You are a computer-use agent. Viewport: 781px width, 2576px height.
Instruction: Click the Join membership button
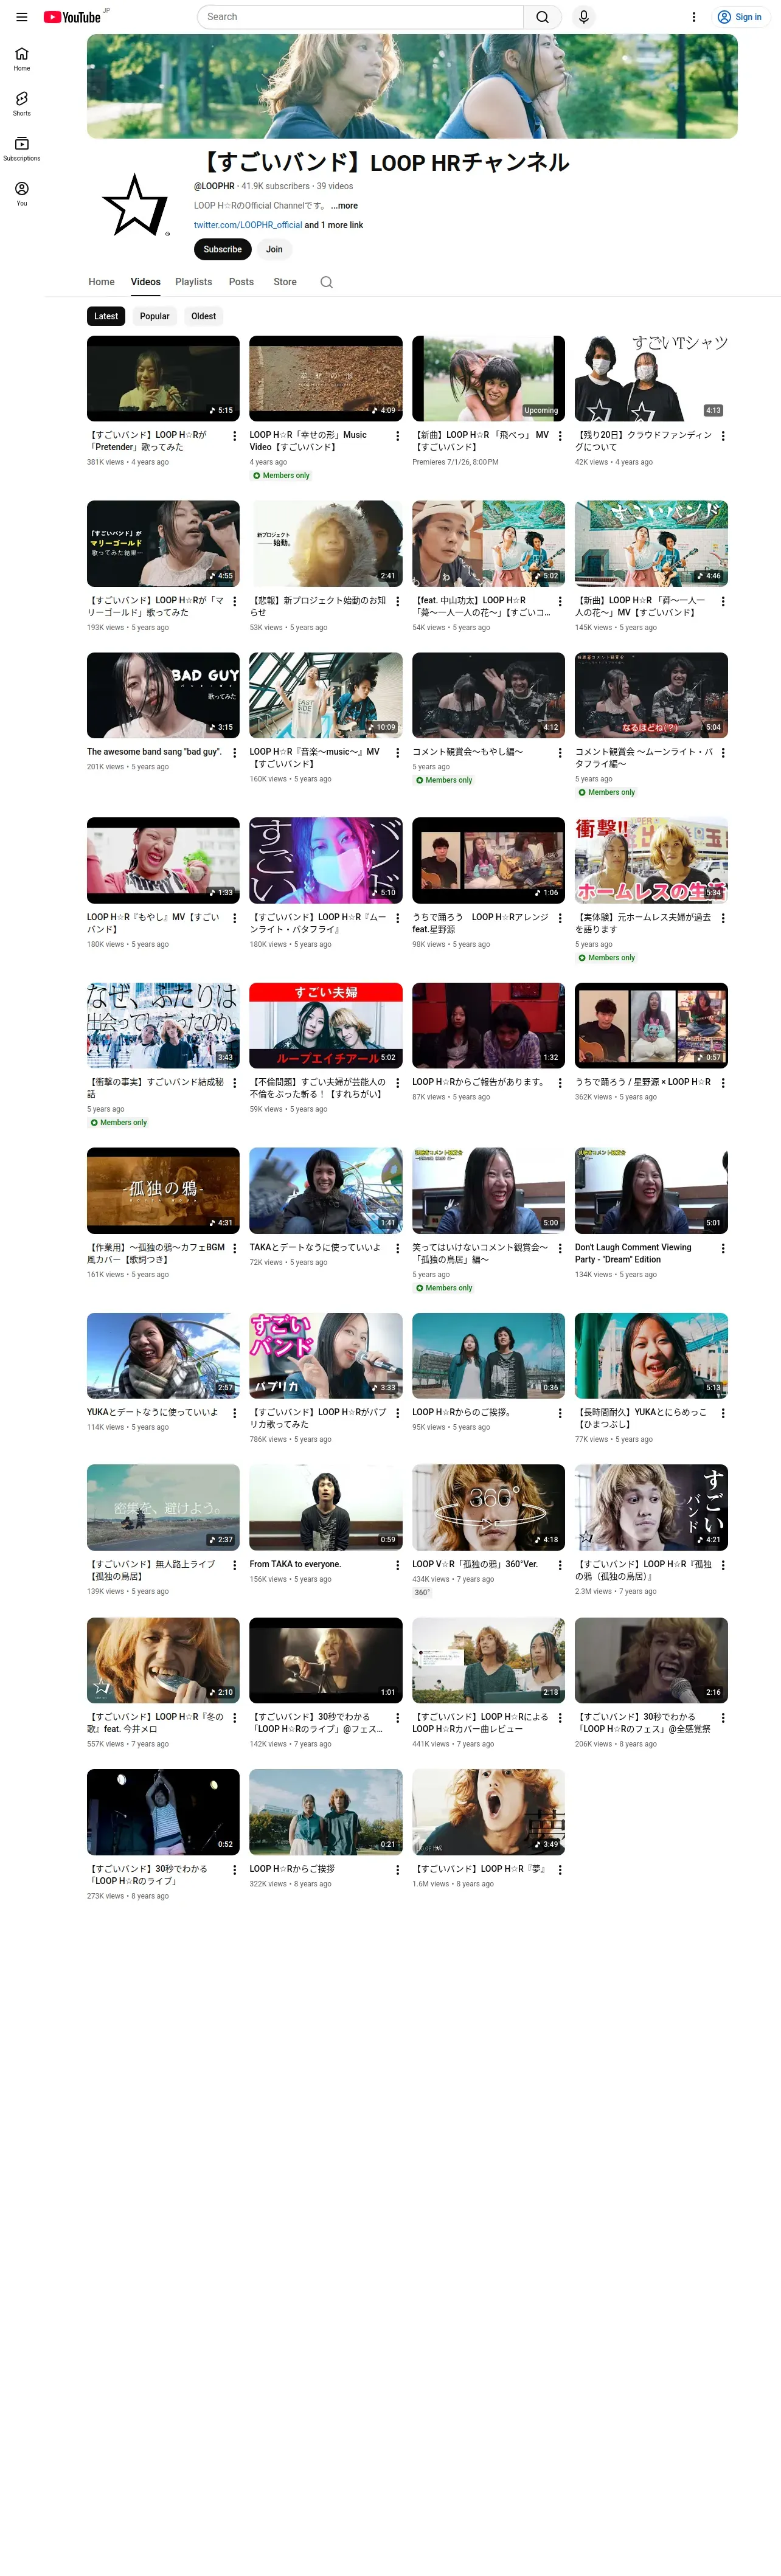click(x=274, y=250)
